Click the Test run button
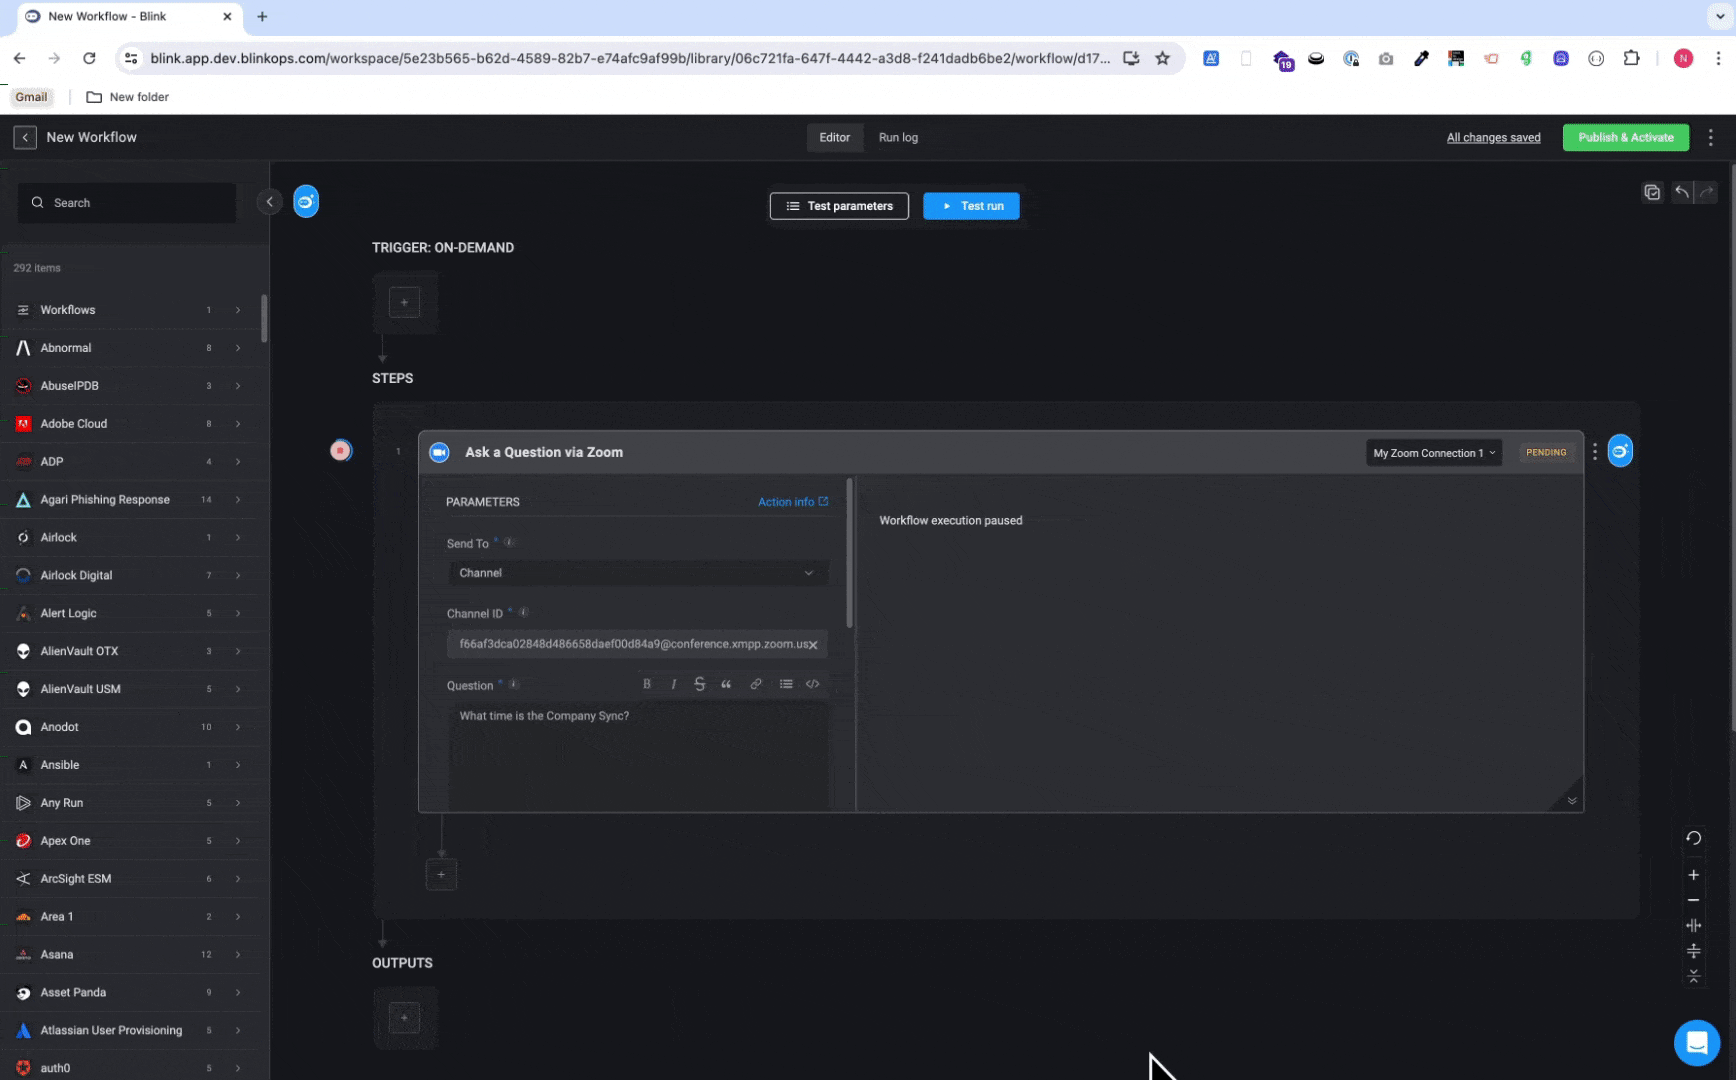The height and width of the screenshot is (1080, 1736). [x=971, y=206]
